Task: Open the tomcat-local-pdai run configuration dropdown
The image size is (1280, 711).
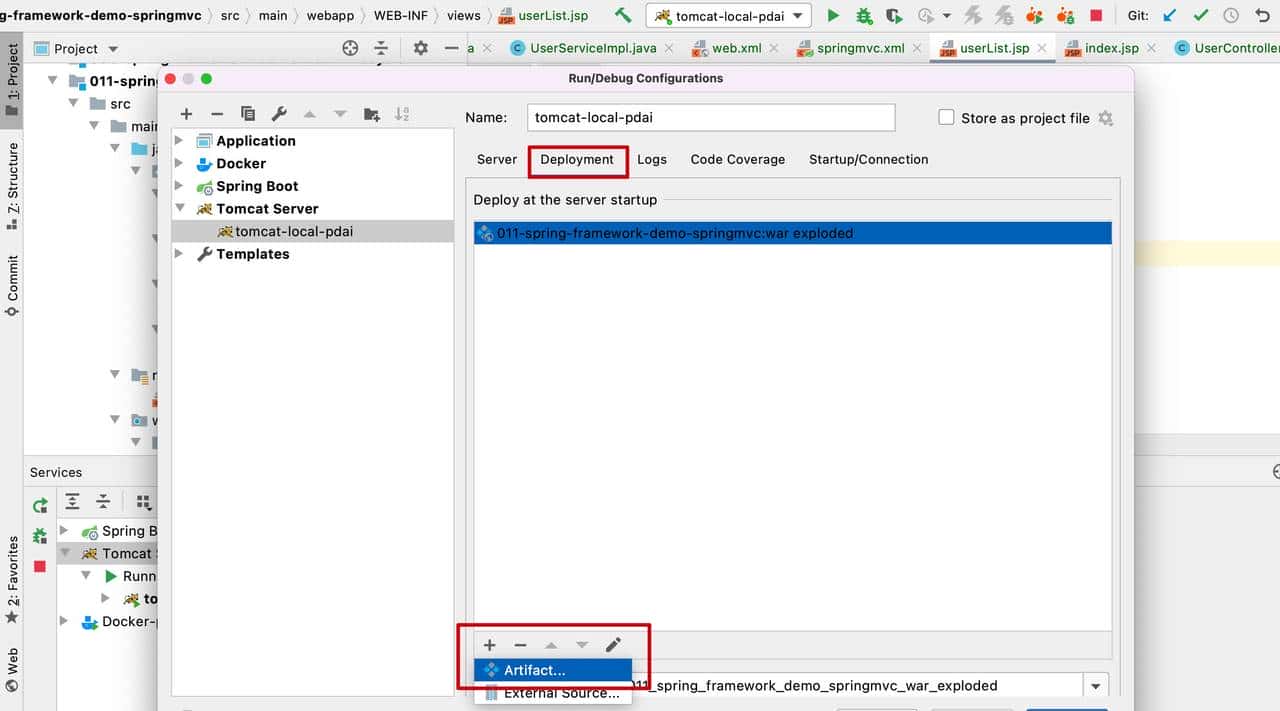Action: (x=728, y=16)
